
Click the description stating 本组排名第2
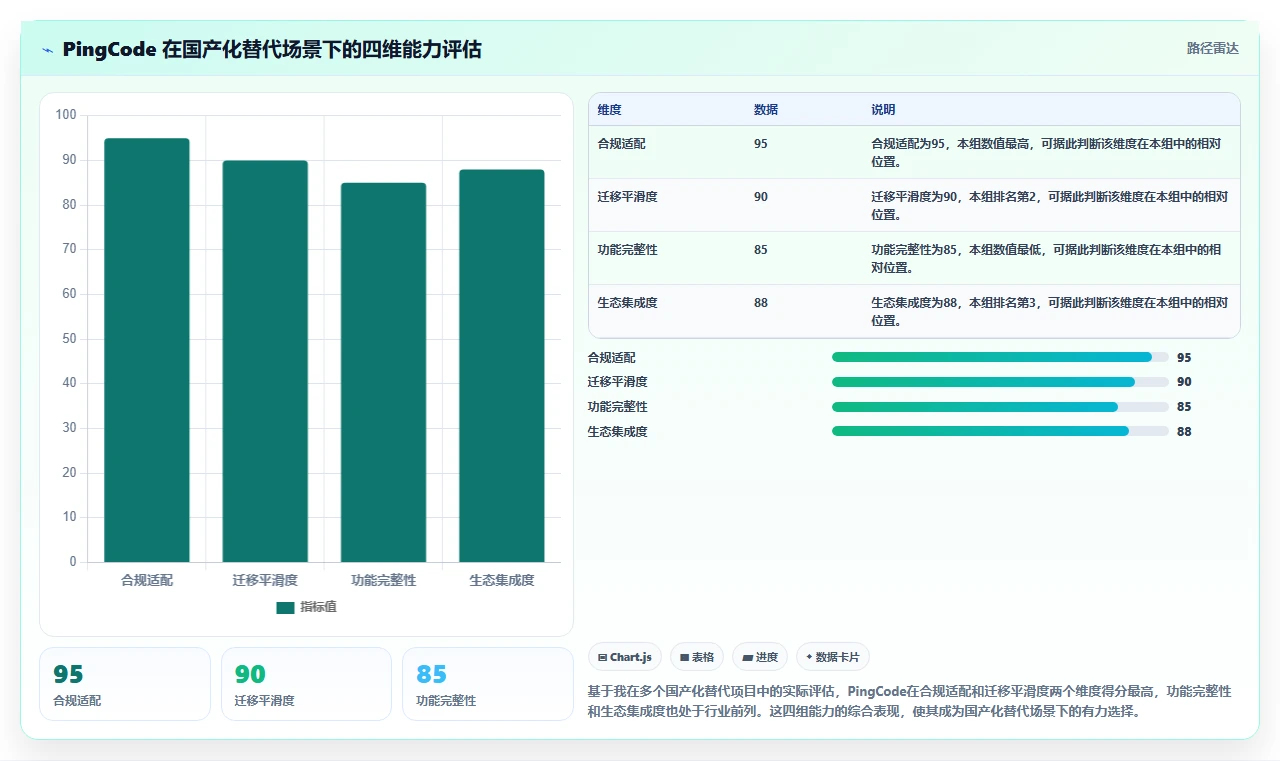pyautogui.click(x=1049, y=205)
